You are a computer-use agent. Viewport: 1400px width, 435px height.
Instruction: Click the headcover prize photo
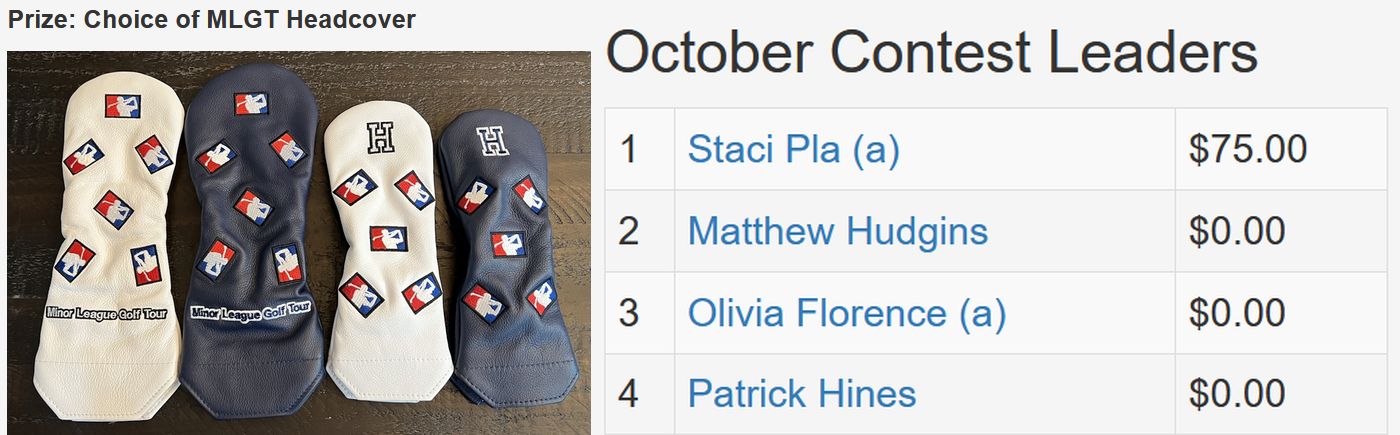coord(299,243)
